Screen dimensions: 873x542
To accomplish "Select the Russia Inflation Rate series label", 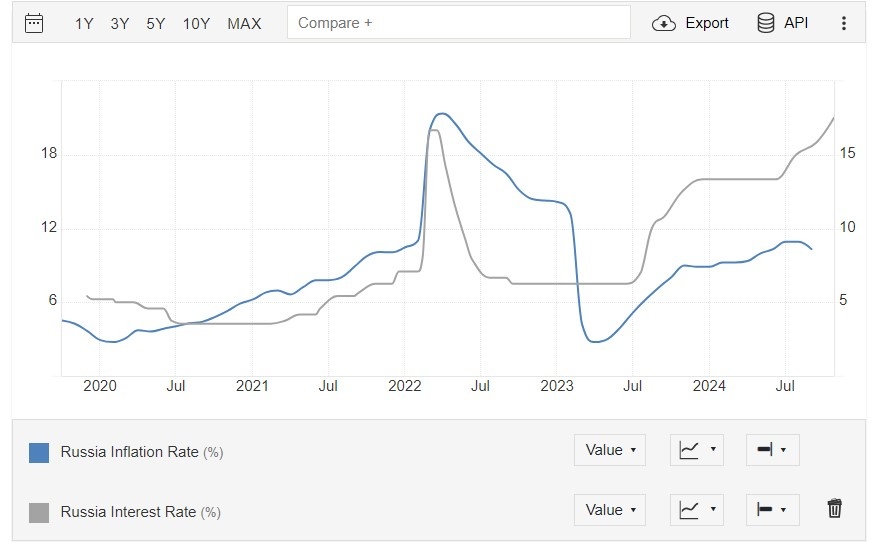I will click(x=142, y=452).
